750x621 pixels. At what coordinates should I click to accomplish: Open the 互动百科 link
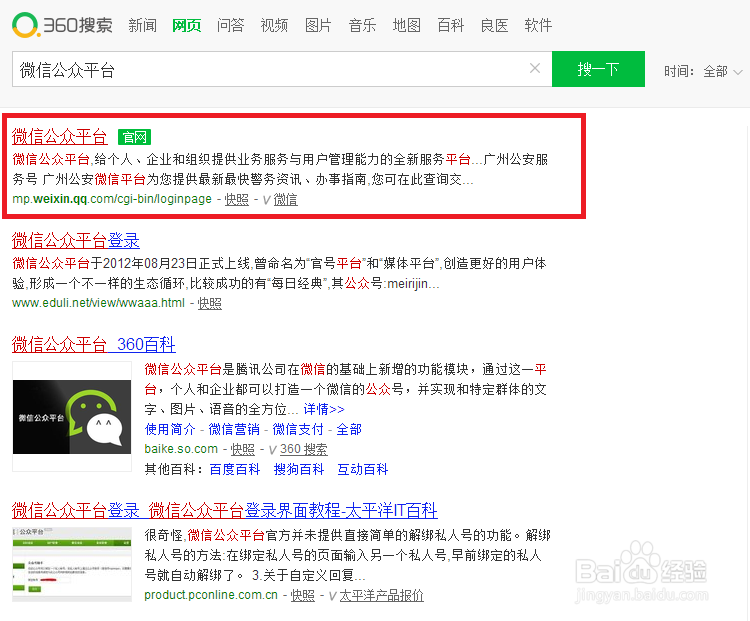(363, 469)
